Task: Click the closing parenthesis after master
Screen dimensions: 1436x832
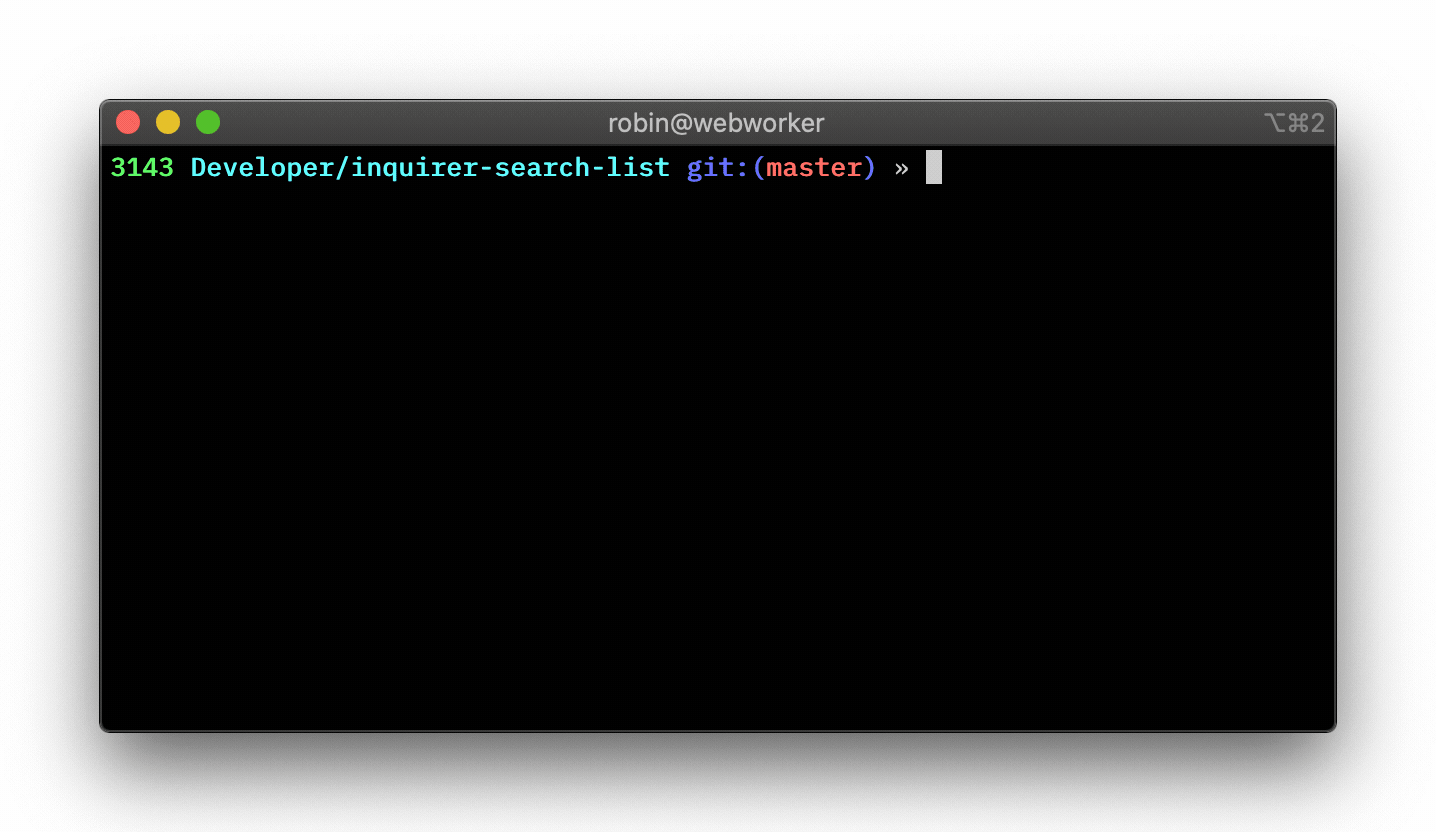Action: (870, 168)
